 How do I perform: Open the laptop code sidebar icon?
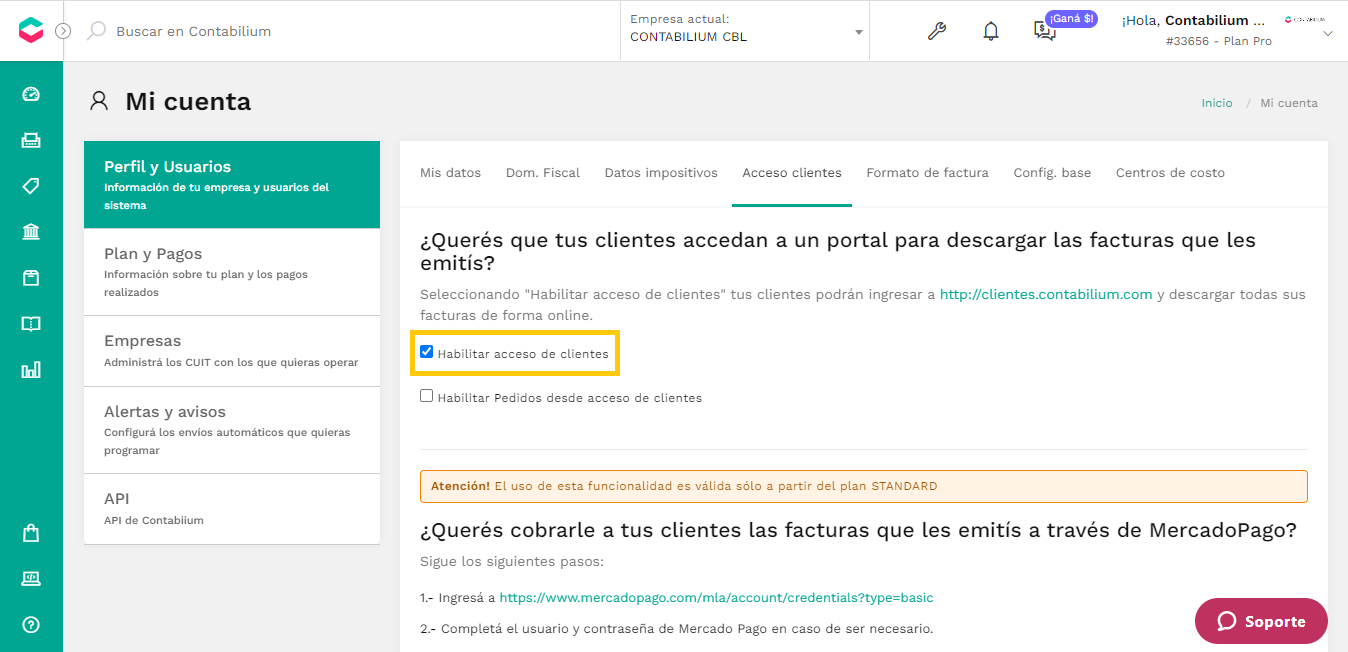point(31,578)
